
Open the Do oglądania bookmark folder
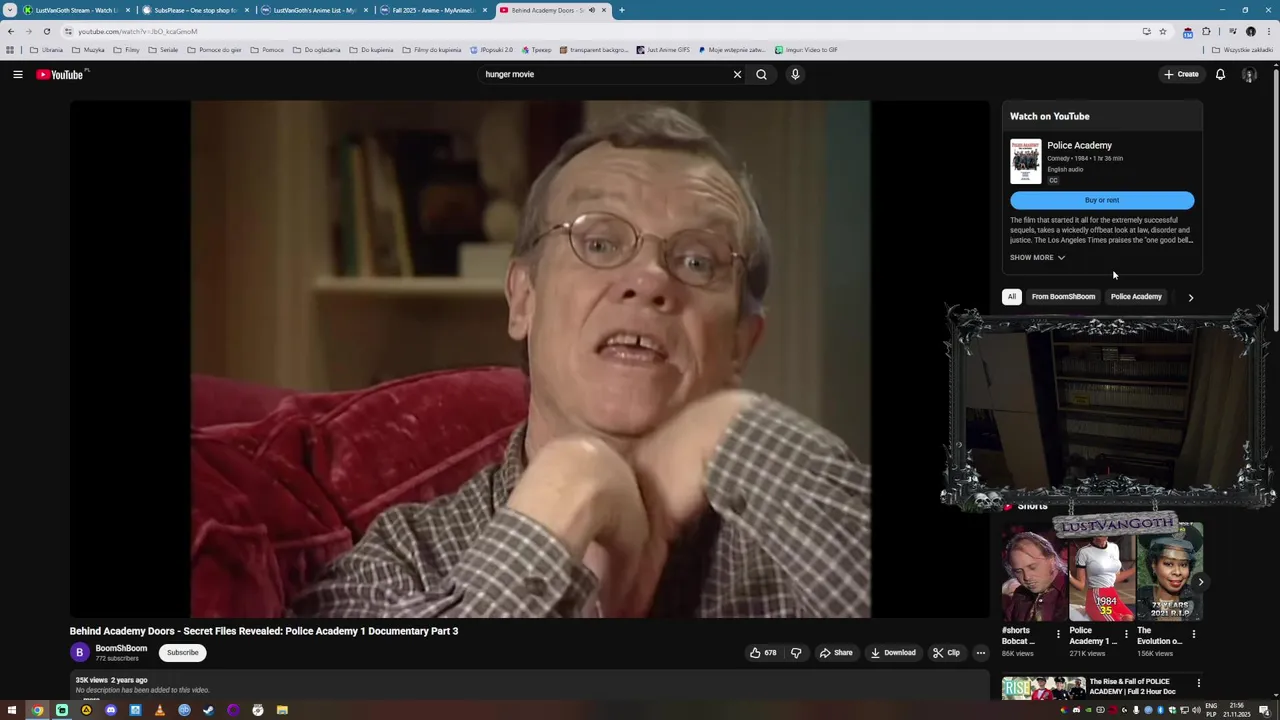point(316,49)
